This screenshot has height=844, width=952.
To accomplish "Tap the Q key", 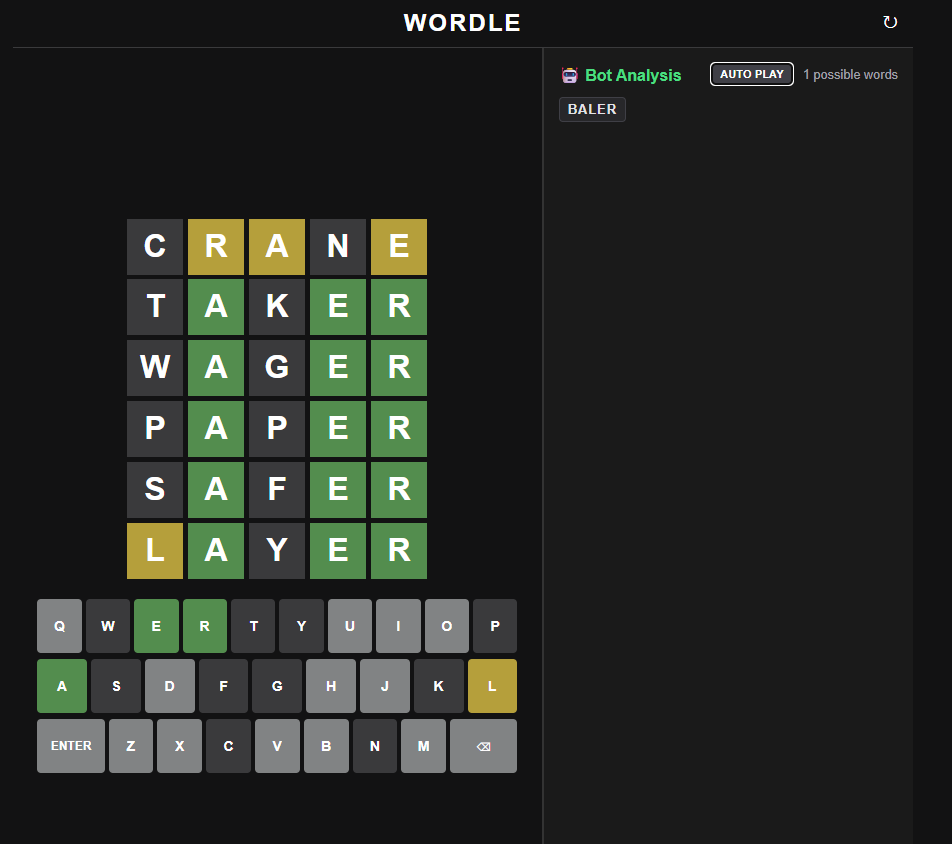I will (x=60, y=626).
